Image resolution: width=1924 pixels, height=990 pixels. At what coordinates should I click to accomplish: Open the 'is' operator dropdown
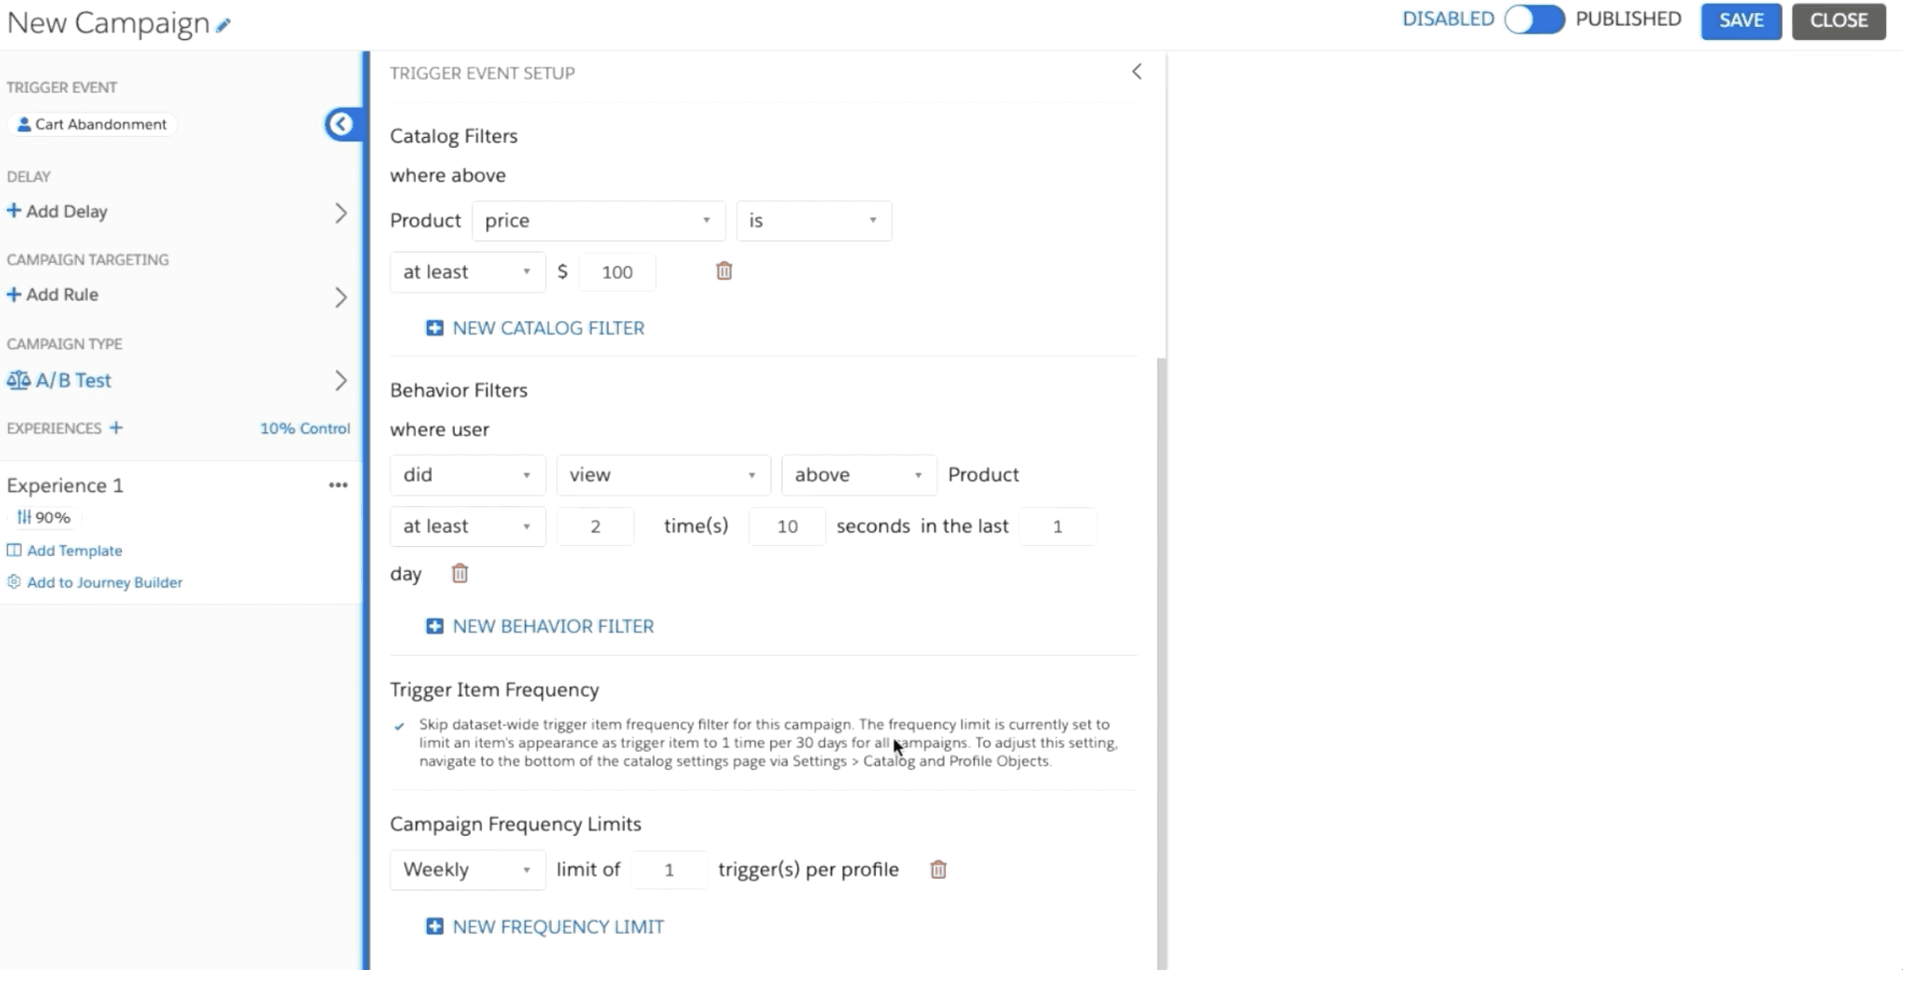(814, 221)
